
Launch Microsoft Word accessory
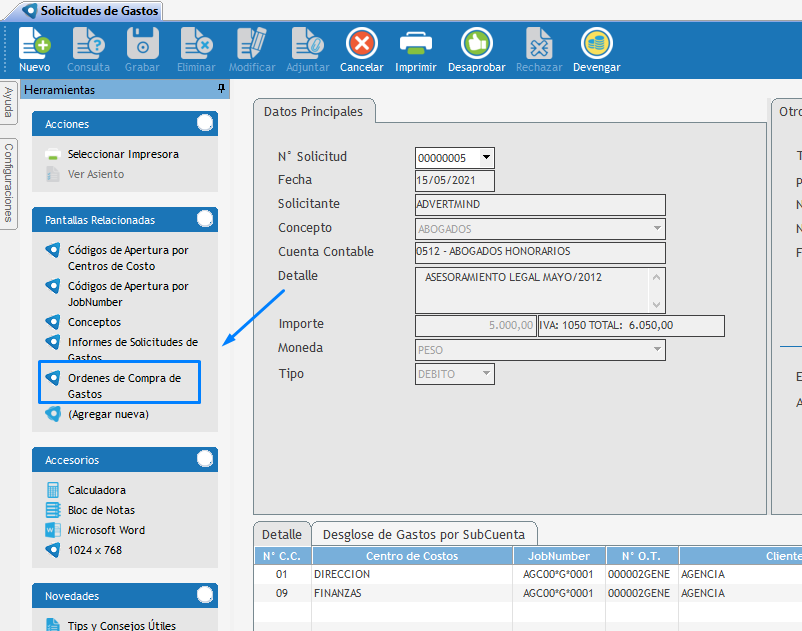coord(106,530)
